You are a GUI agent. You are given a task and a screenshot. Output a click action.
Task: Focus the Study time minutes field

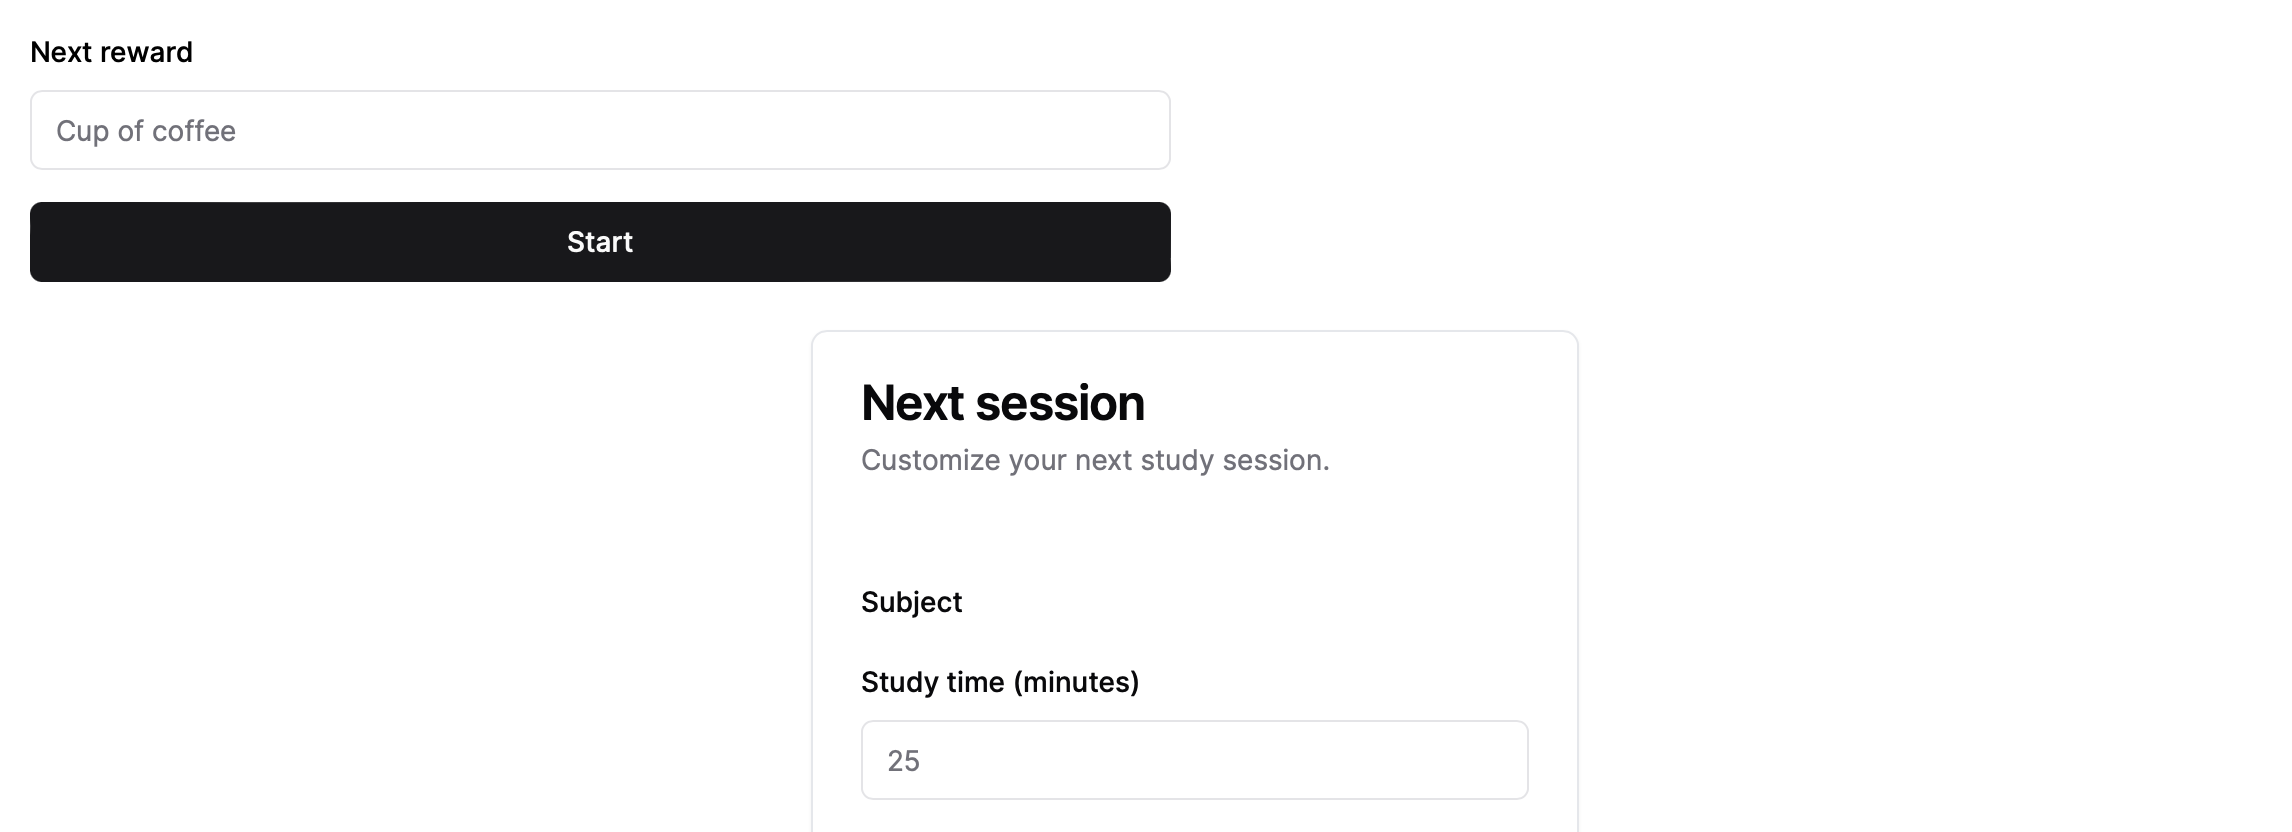click(x=1194, y=760)
